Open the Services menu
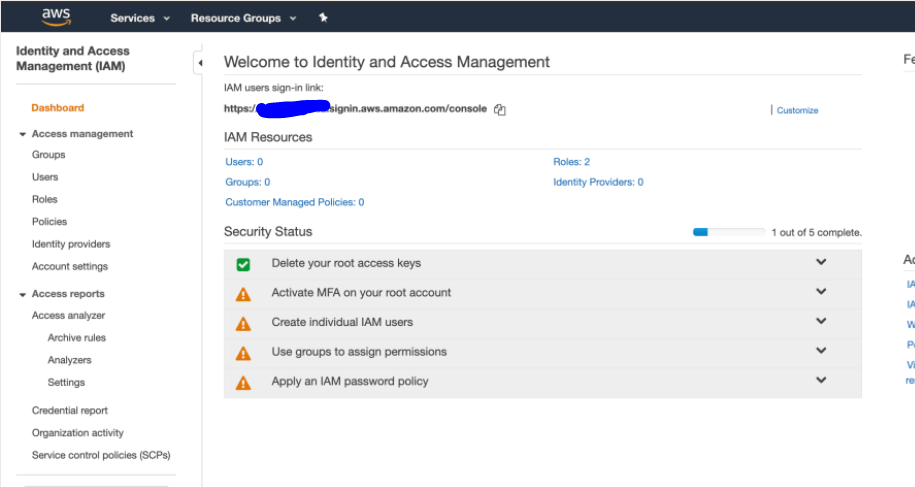The image size is (915, 487). [140, 18]
